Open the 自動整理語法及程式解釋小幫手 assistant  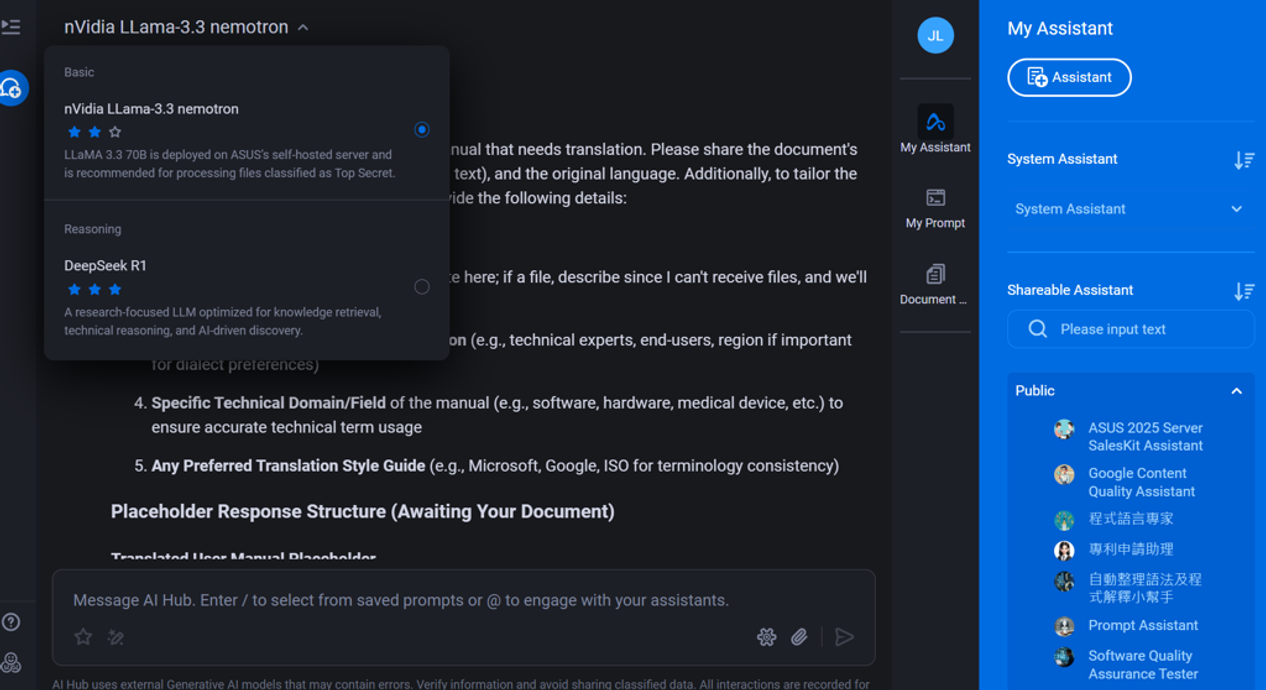(1145, 588)
